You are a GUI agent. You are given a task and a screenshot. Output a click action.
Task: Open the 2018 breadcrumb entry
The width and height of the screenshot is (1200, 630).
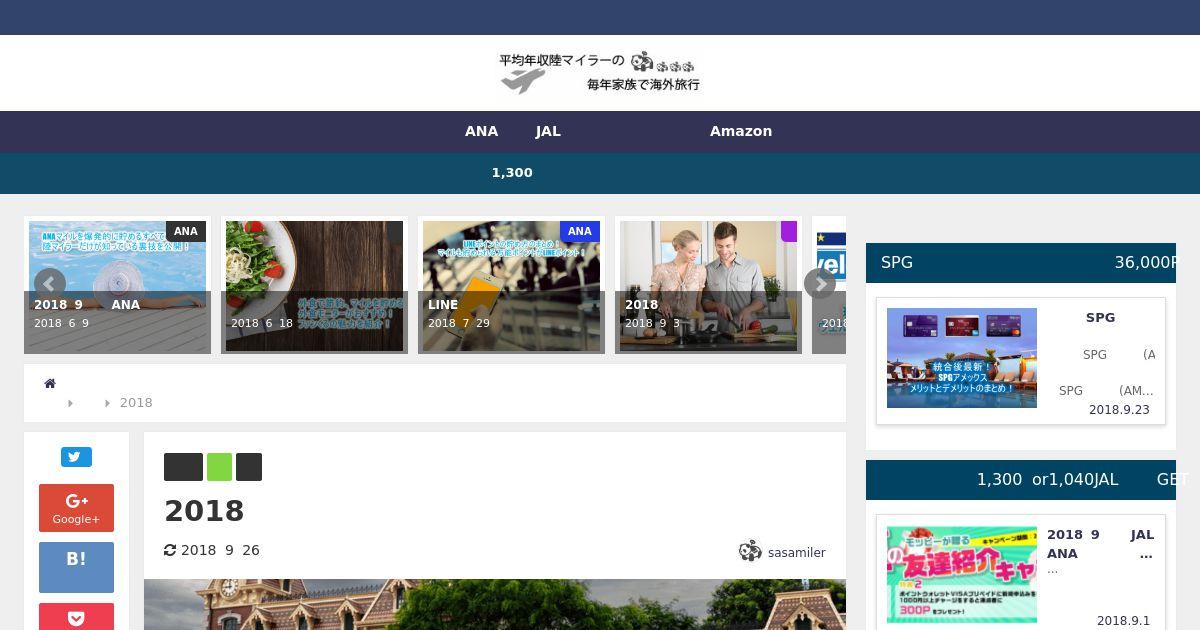pyautogui.click(x=136, y=402)
